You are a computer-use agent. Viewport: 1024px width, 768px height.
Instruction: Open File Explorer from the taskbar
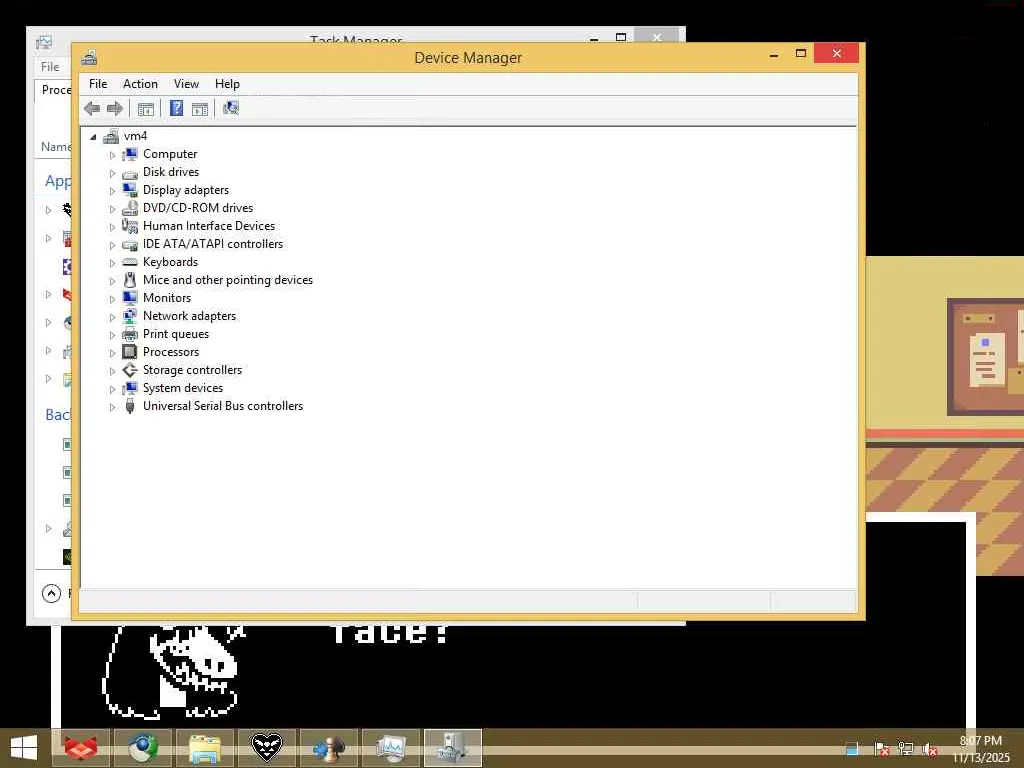point(205,748)
